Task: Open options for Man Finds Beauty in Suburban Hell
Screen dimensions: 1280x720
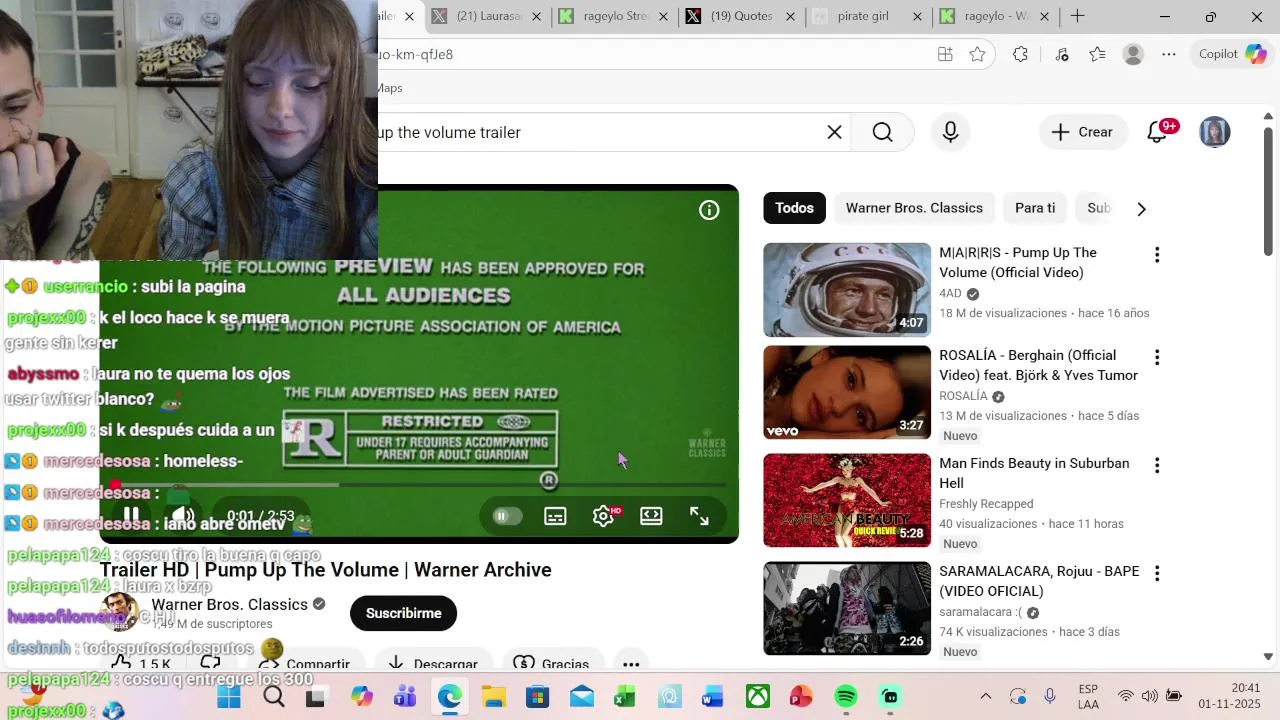Action: point(1157,465)
